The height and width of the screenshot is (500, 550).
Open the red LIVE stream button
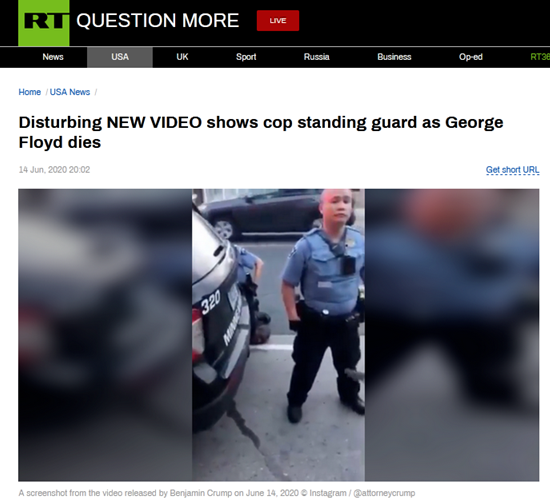(278, 21)
